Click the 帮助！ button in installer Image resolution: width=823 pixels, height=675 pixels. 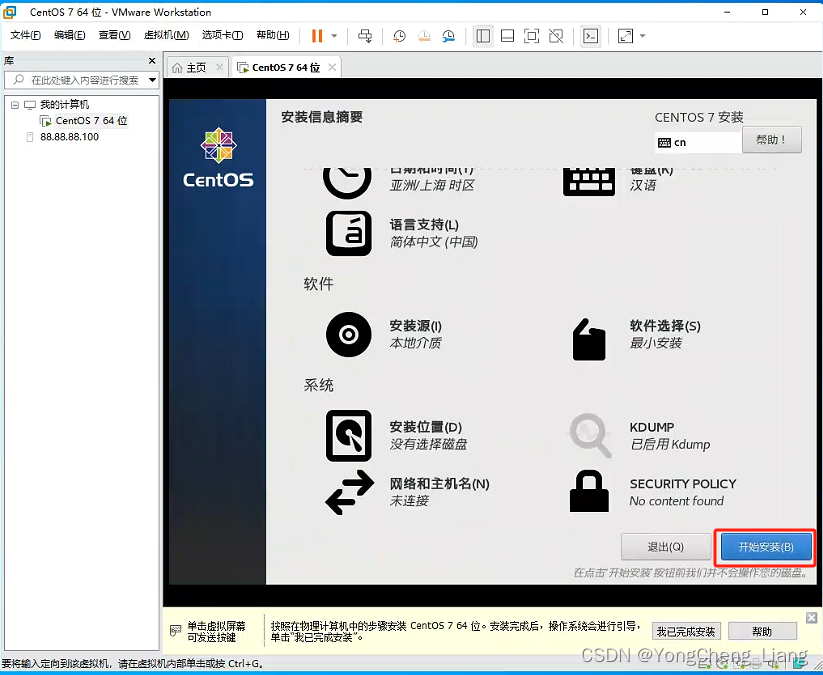point(772,140)
